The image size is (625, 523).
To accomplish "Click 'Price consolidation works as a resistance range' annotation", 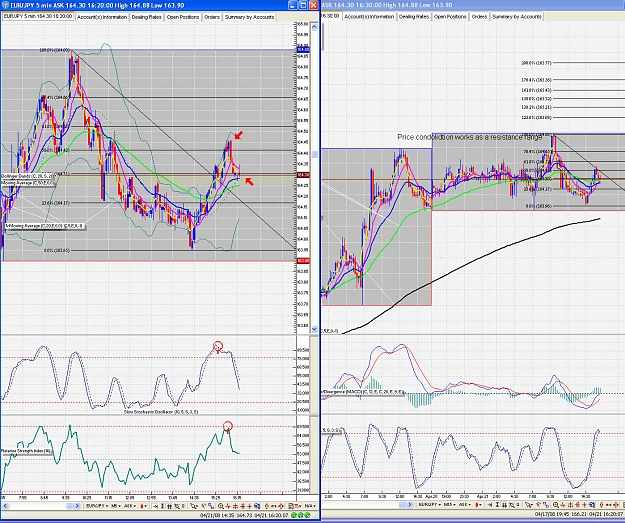I will coord(470,137).
